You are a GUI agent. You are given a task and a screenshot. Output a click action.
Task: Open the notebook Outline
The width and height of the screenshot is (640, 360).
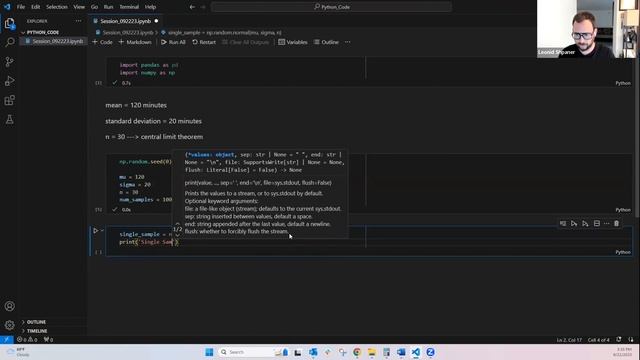pyautogui.click(x=326, y=42)
